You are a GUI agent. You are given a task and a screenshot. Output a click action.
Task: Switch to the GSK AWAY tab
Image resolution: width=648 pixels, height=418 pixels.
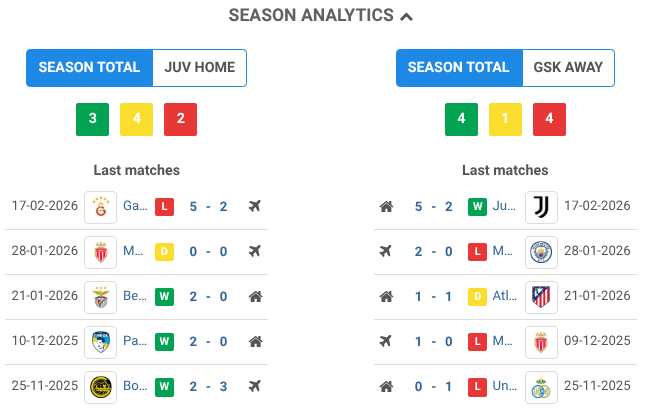pyautogui.click(x=568, y=68)
